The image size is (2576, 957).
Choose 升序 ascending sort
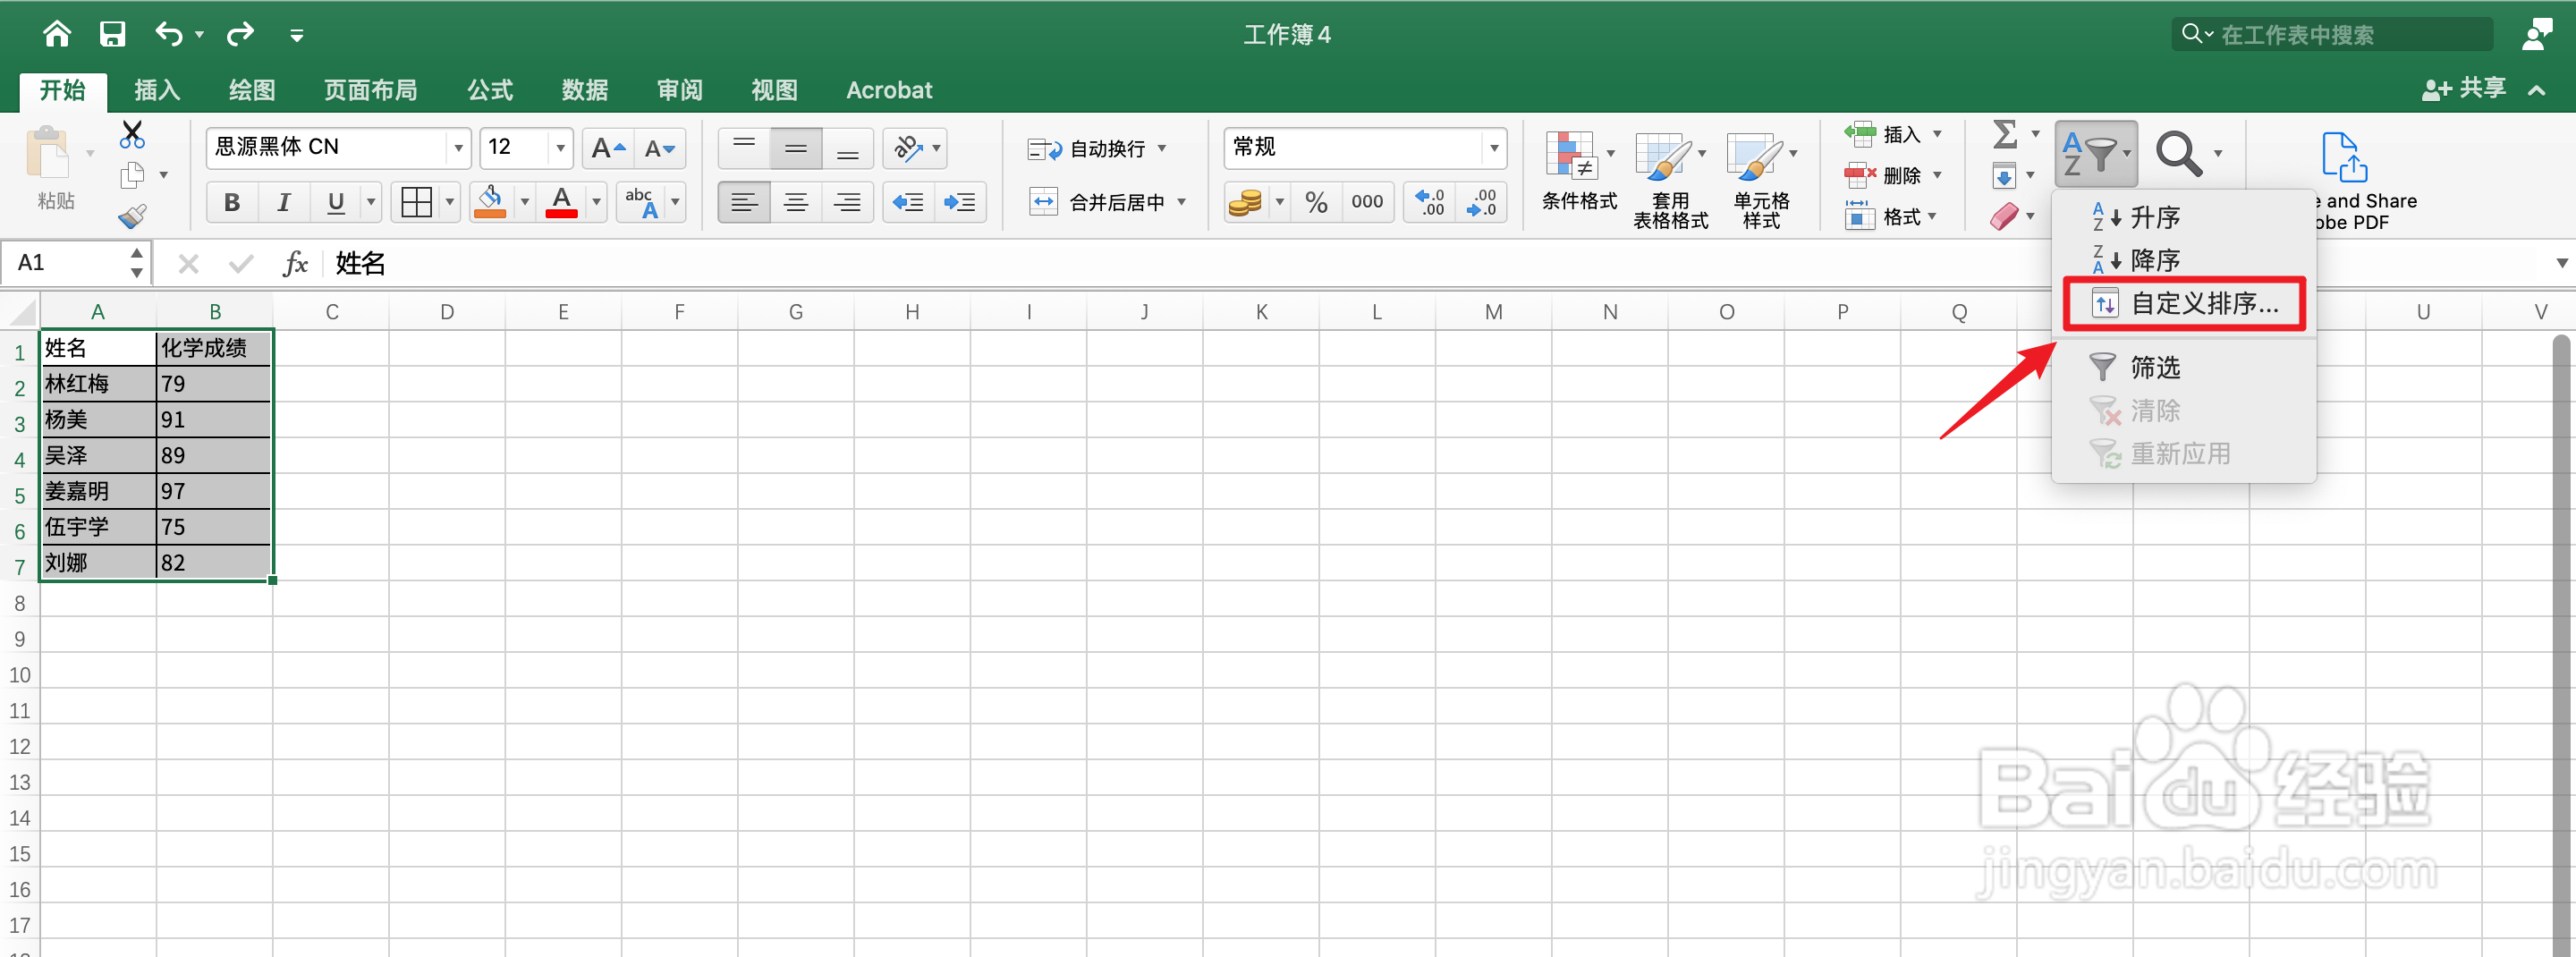2184,217
